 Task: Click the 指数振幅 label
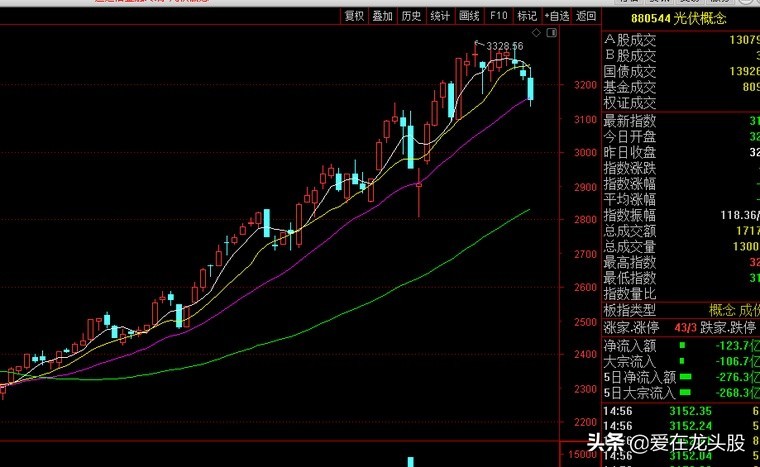pyautogui.click(x=629, y=215)
